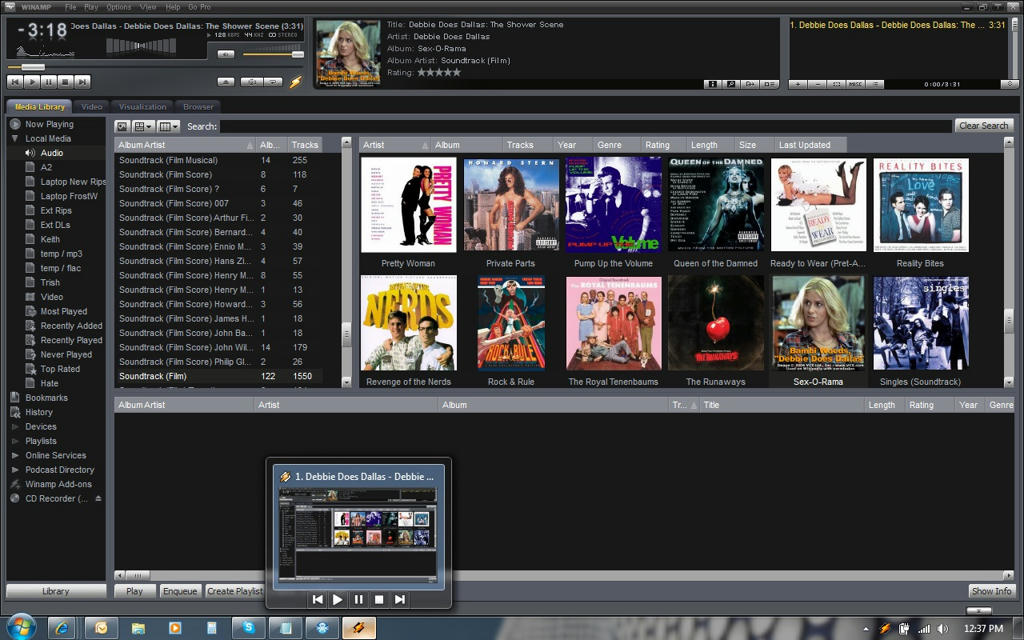Screen dimensions: 1024x640
Task: Switch to the Visualization tab
Action: [x=143, y=106]
